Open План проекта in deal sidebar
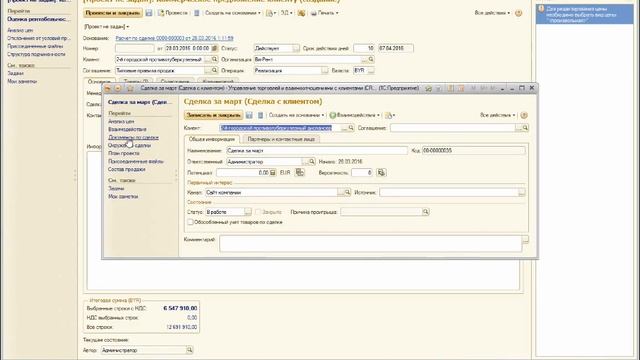The width and height of the screenshot is (640, 360). [x=124, y=153]
